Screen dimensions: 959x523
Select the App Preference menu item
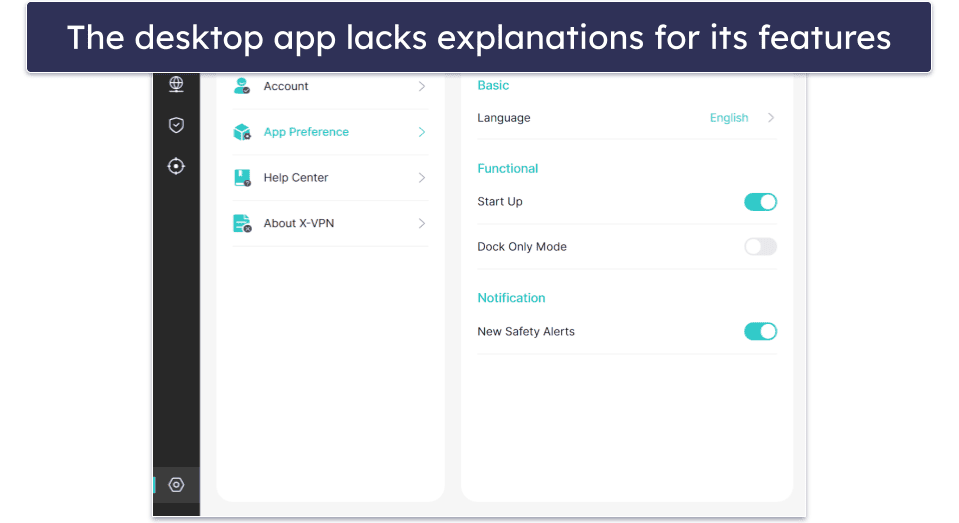pyautogui.click(x=330, y=132)
